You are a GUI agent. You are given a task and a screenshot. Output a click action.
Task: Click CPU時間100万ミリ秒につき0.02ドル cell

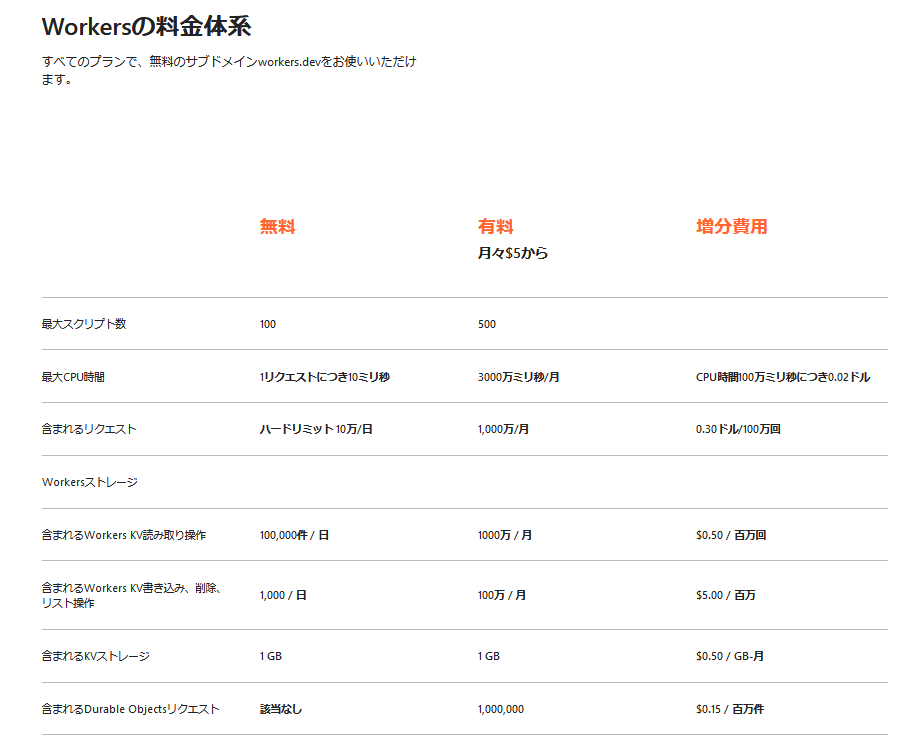pos(783,377)
